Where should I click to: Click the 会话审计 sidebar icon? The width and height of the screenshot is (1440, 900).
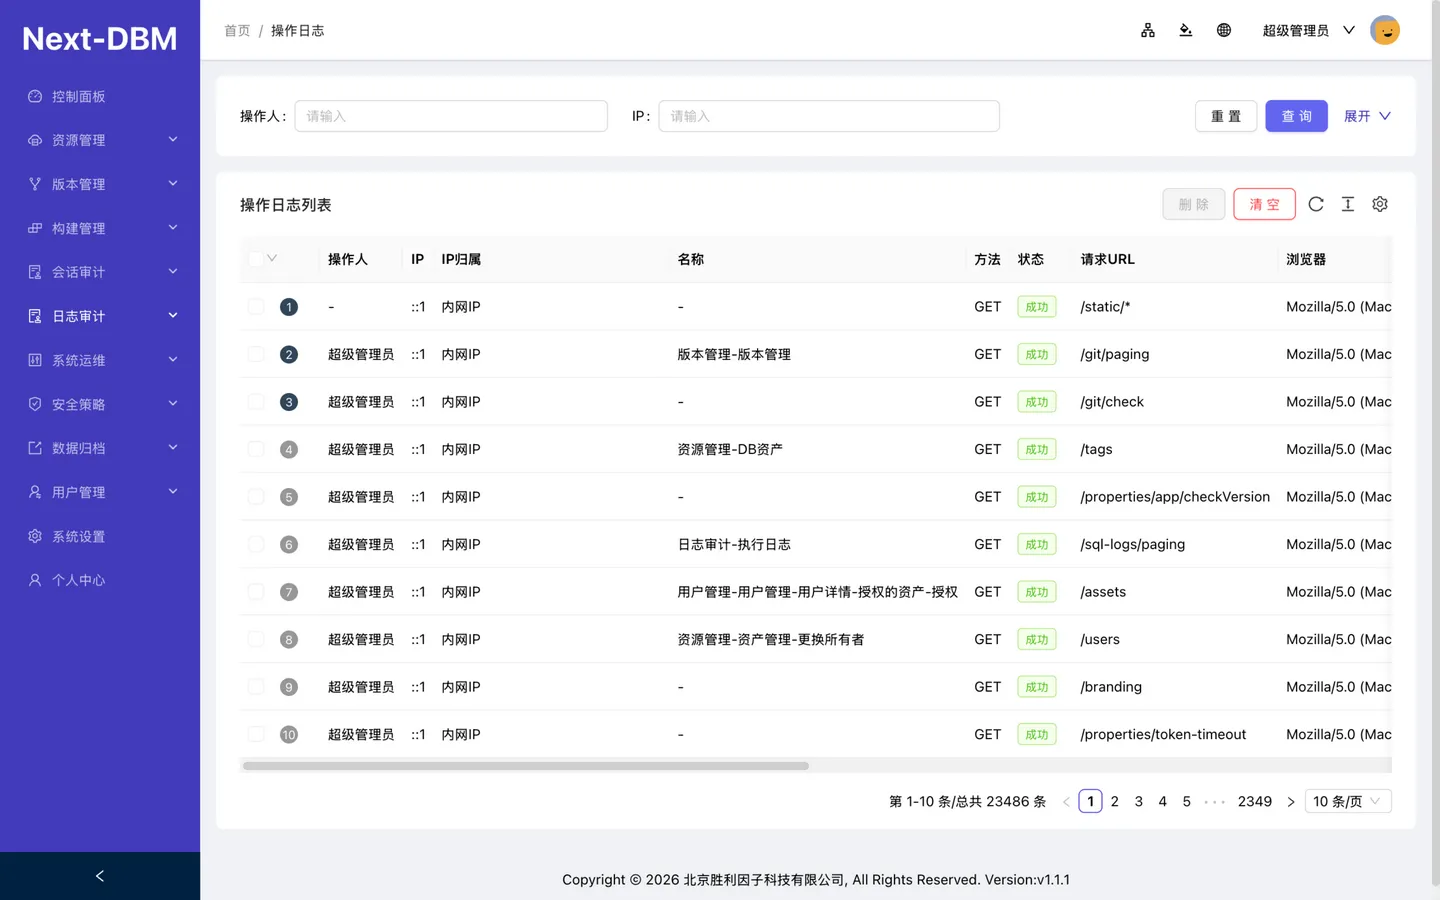(35, 272)
